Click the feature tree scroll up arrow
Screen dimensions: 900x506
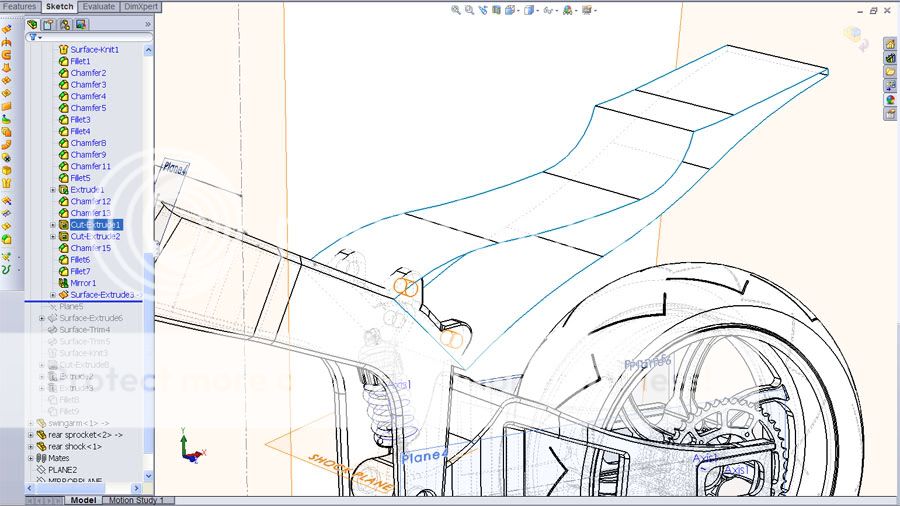point(148,50)
